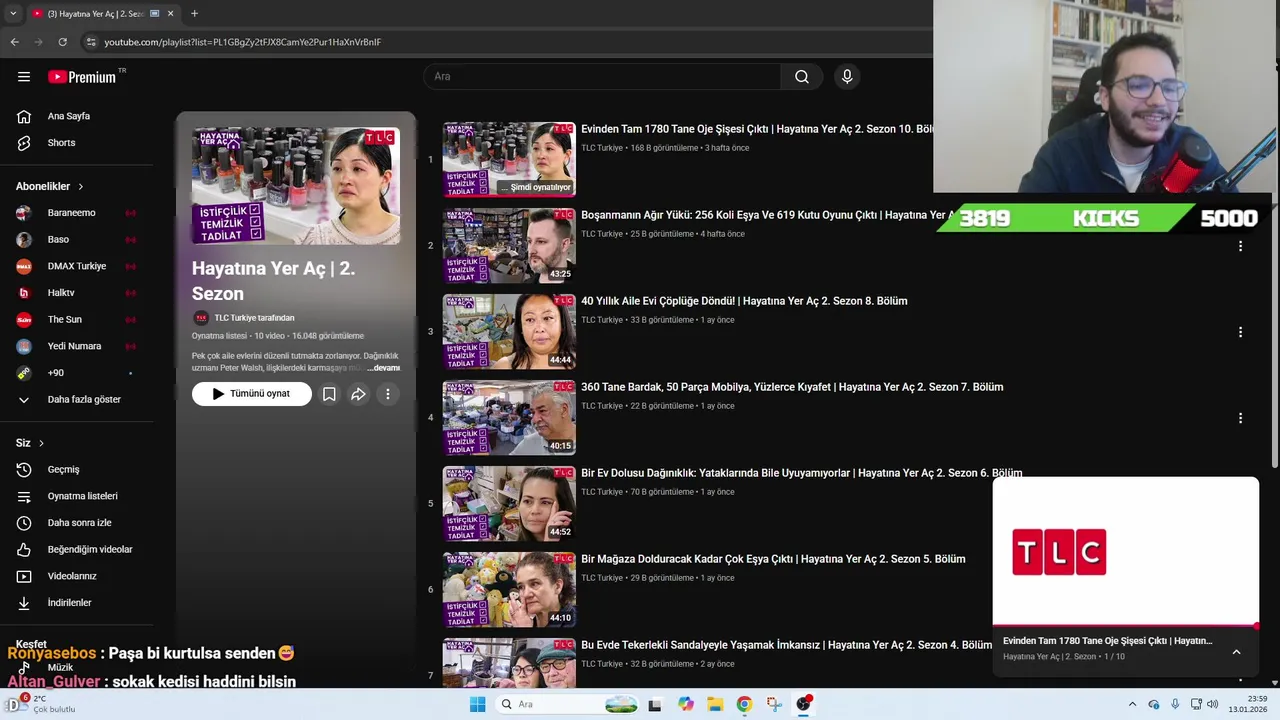Open options menu for Boşanmanın Ağır Yükü video
The height and width of the screenshot is (720, 1280).
(x=1240, y=246)
